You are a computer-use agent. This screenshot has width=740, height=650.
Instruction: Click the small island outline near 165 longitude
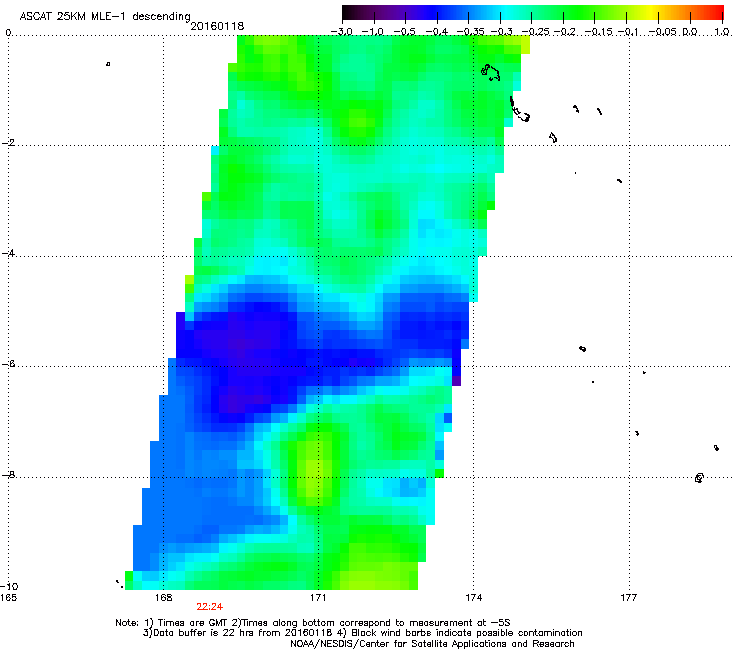[108, 64]
